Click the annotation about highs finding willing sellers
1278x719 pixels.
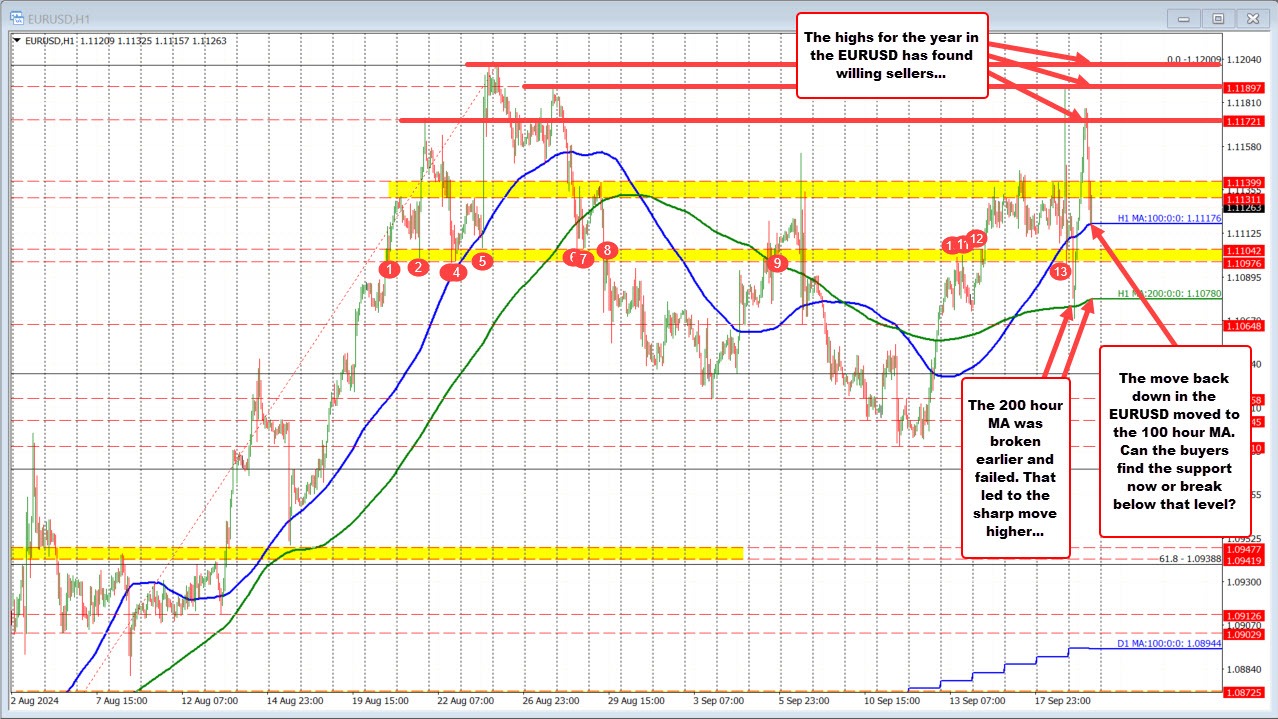tap(892, 55)
